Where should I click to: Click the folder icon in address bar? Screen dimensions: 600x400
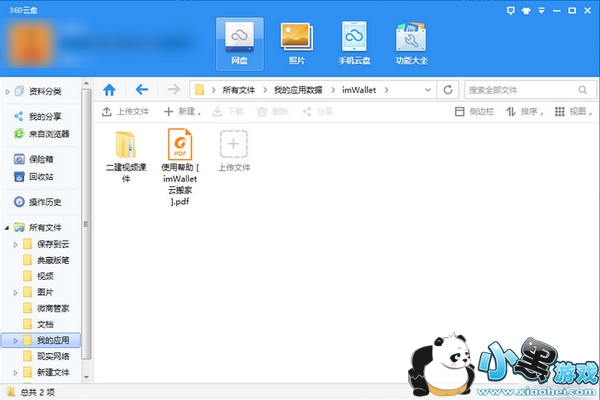(x=200, y=90)
